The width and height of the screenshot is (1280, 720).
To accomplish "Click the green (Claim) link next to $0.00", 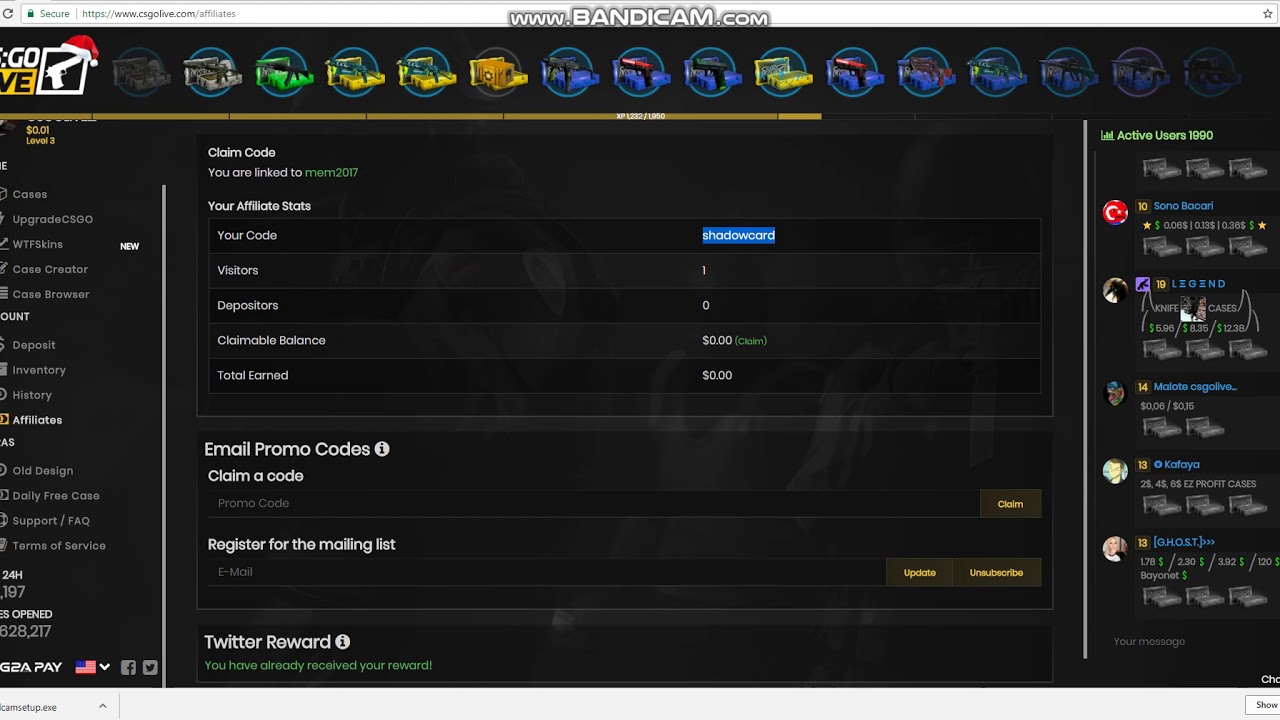I will click(751, 341).
